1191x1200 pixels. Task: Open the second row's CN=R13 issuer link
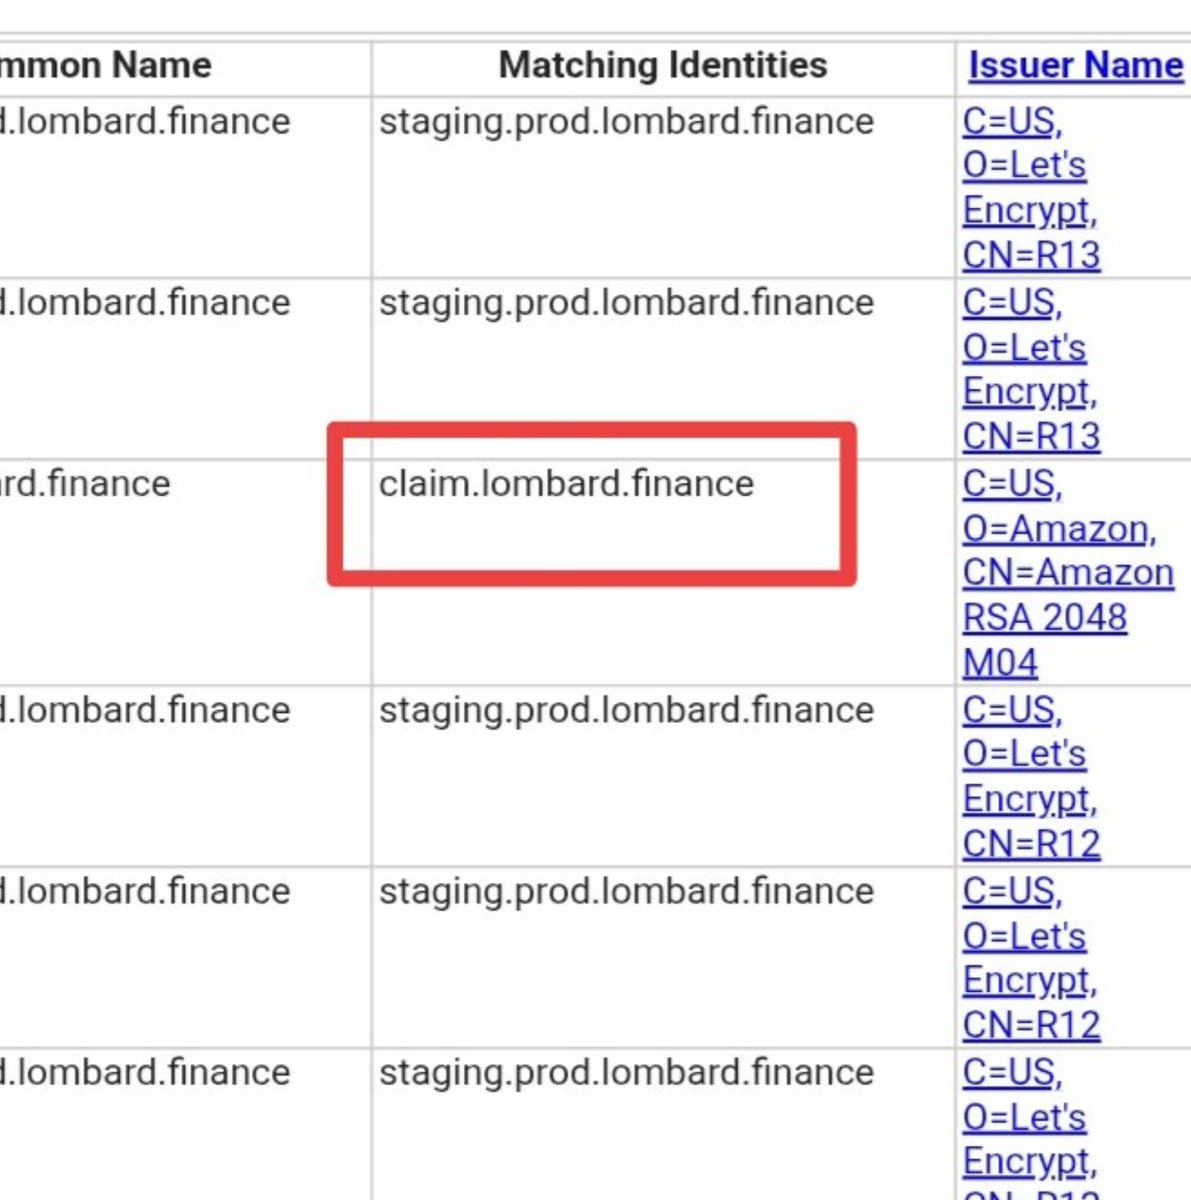point(1031,437)
